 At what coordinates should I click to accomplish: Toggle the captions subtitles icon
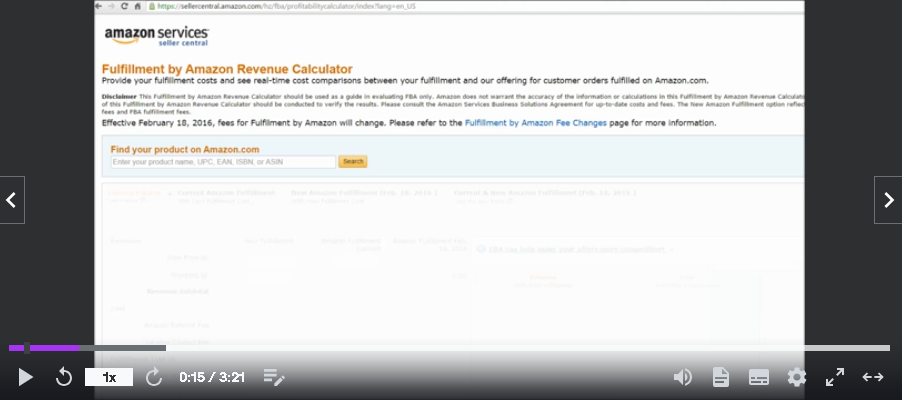[759, 377]
